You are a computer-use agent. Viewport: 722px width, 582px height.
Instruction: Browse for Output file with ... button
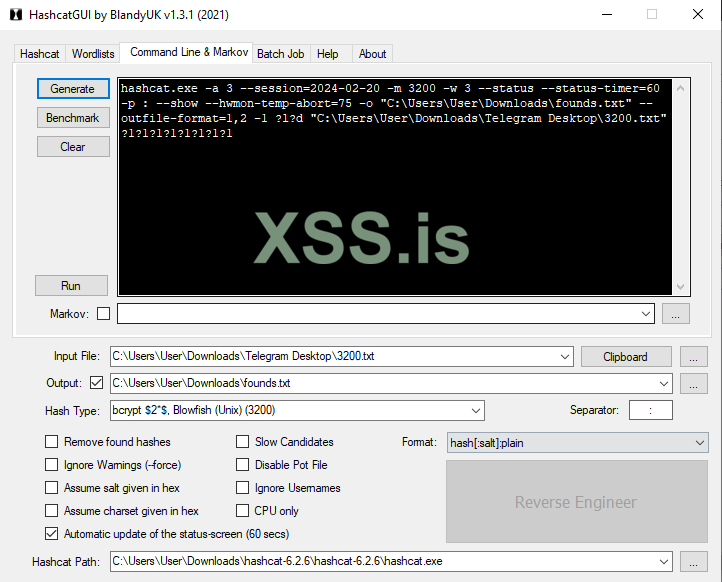(693, 384)
